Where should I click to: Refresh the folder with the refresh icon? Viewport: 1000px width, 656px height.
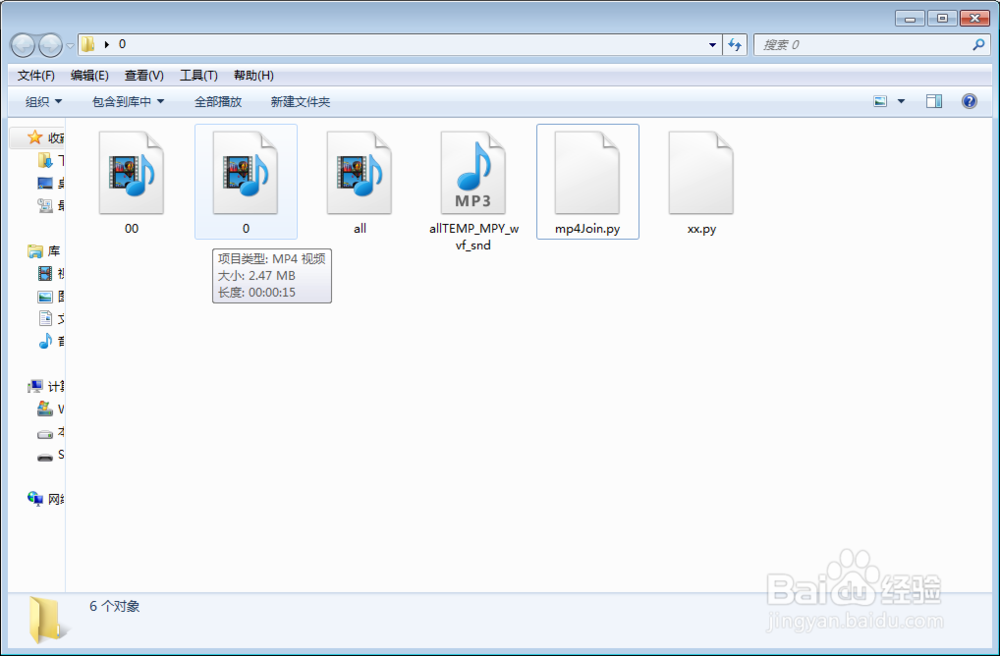(734, 44)
